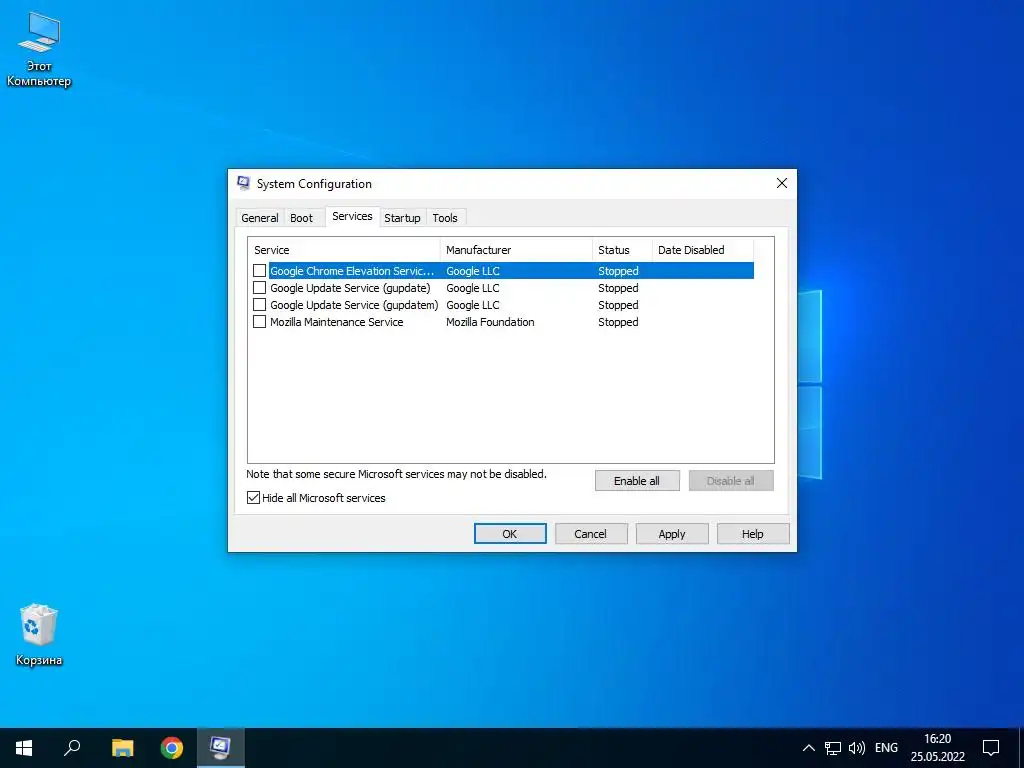The image size is (1024, 768).
Task: Switch to the General tab
Action: (x=260, y=218)
